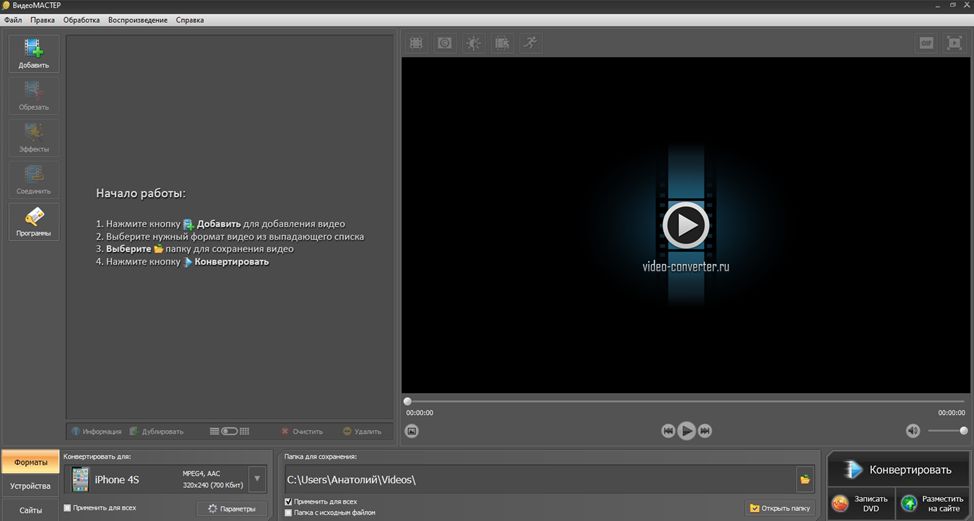This screenshot has width=974, height=521.
Task: Enable left 'Применить для всех' under format
Action: click(x=68, y=508)
